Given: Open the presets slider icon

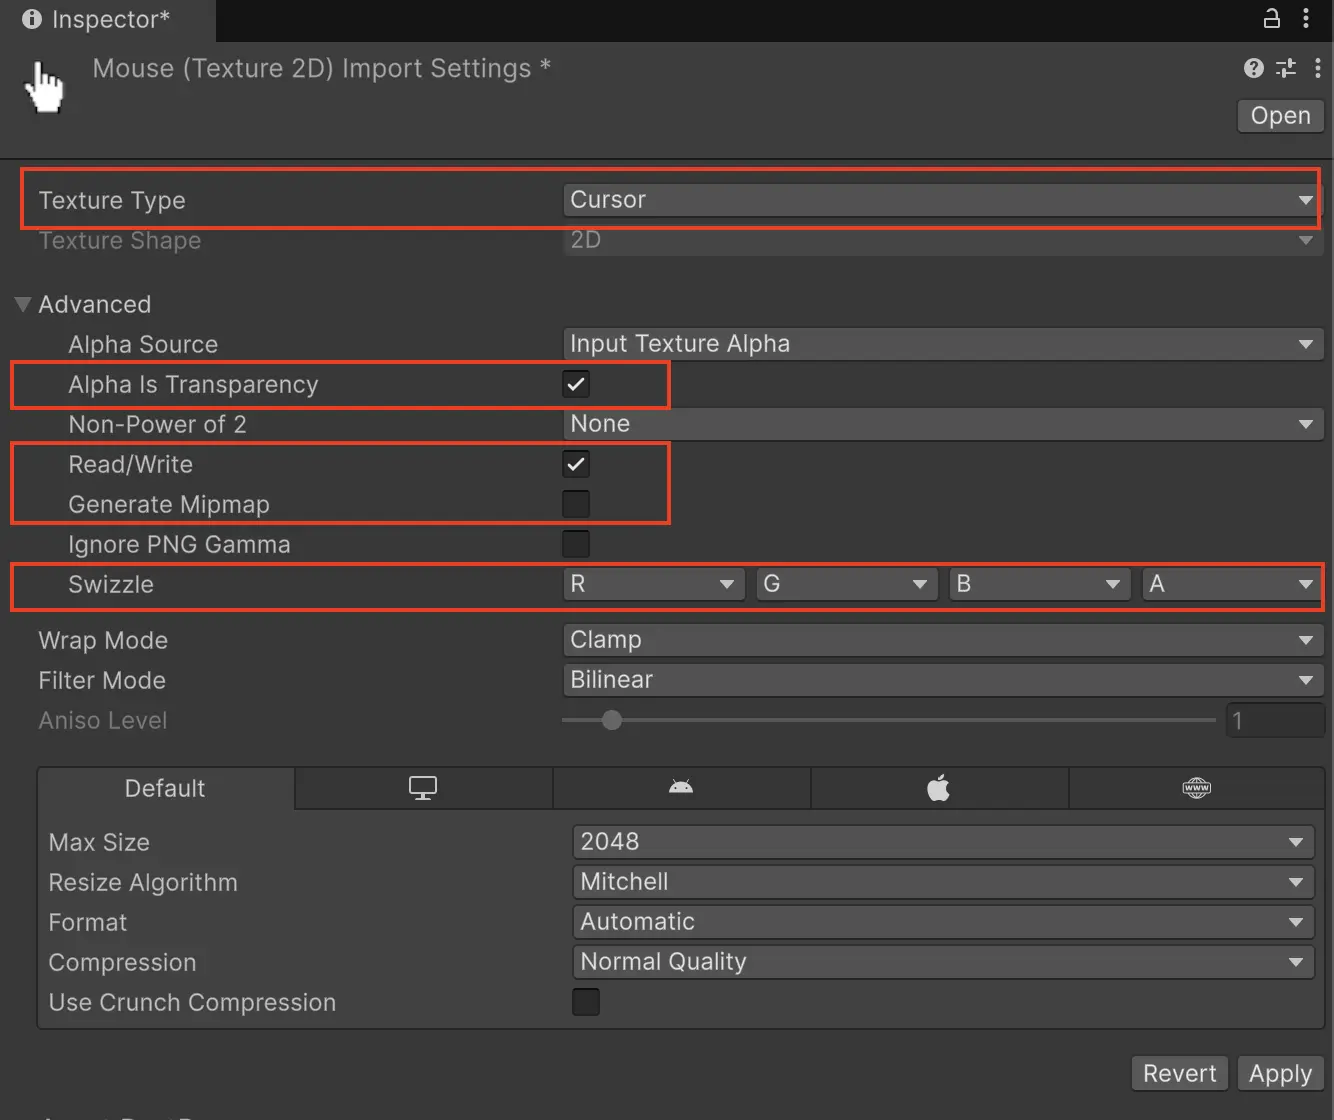Looking at the screenshot, I should pos(1286,68).
